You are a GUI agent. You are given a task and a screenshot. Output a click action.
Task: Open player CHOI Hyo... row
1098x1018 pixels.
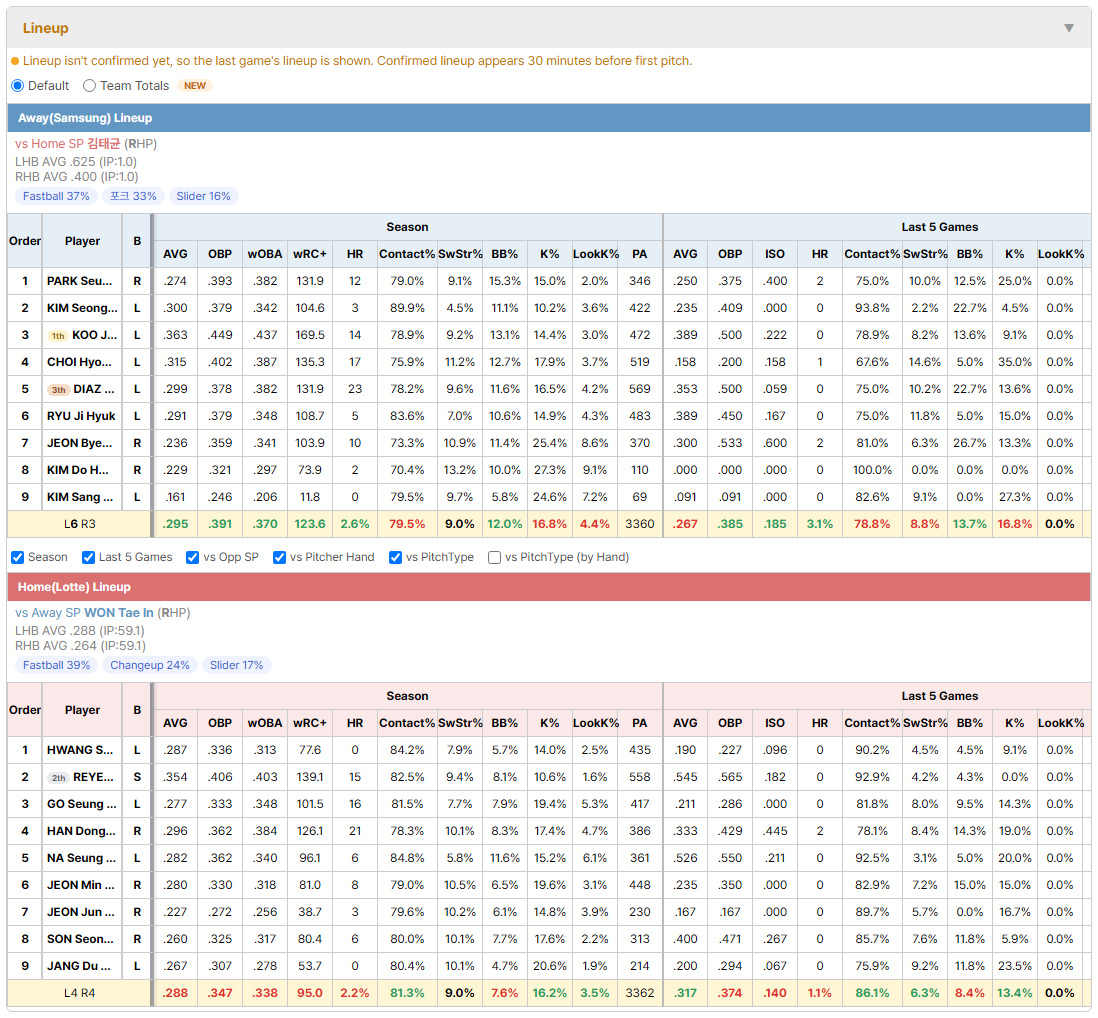79,362
